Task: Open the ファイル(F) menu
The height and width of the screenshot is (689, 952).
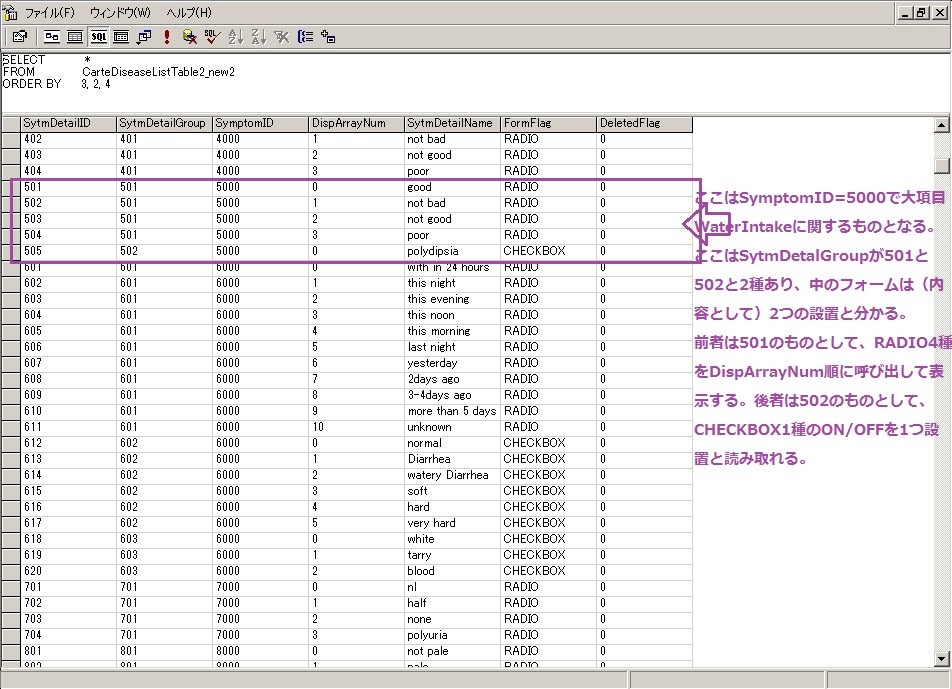Action: [49, 13]
